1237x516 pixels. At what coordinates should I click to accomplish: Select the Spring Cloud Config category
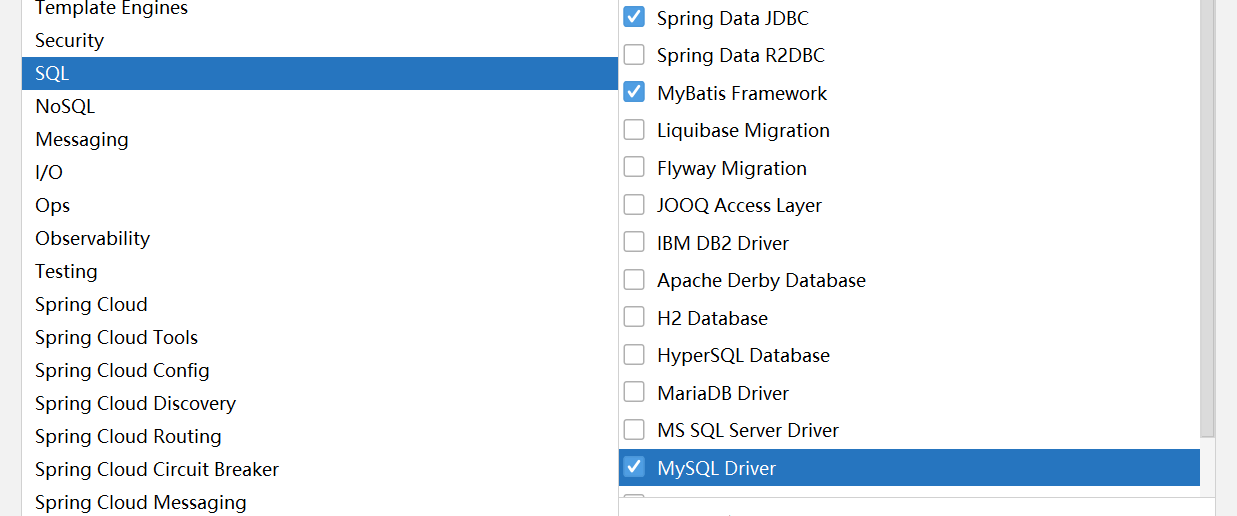[320, 371]
